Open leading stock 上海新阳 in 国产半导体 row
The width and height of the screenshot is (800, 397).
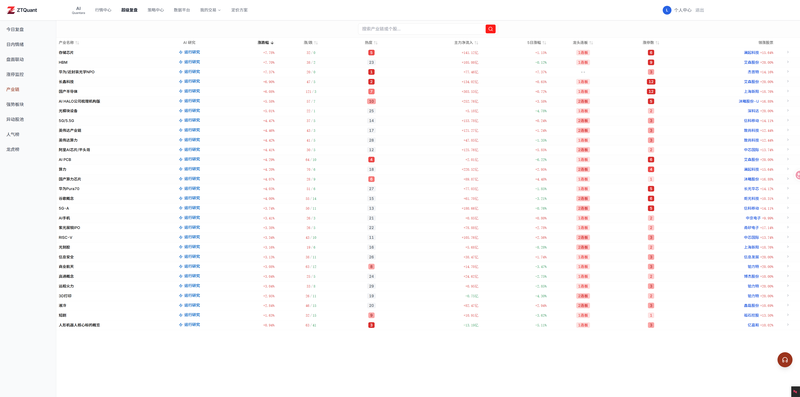click(x=751, y=91)
